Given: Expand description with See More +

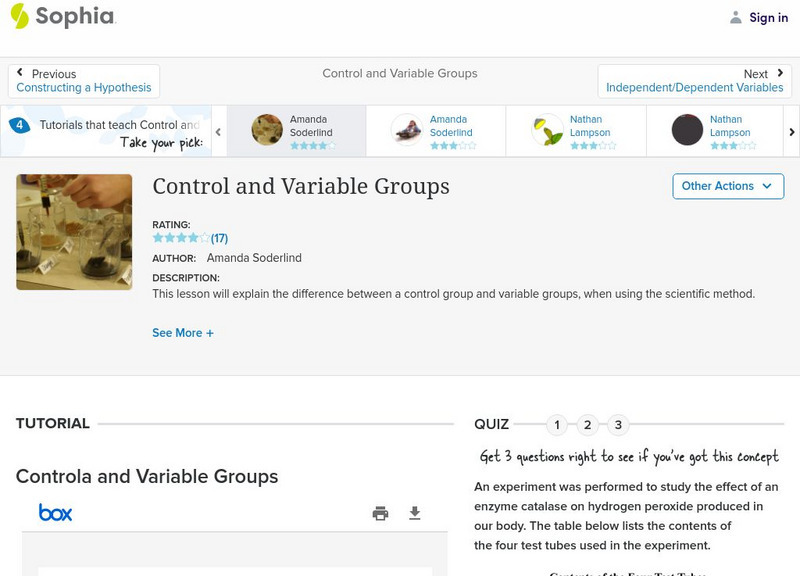Looking at the screenshot, I should coord(183,333).
